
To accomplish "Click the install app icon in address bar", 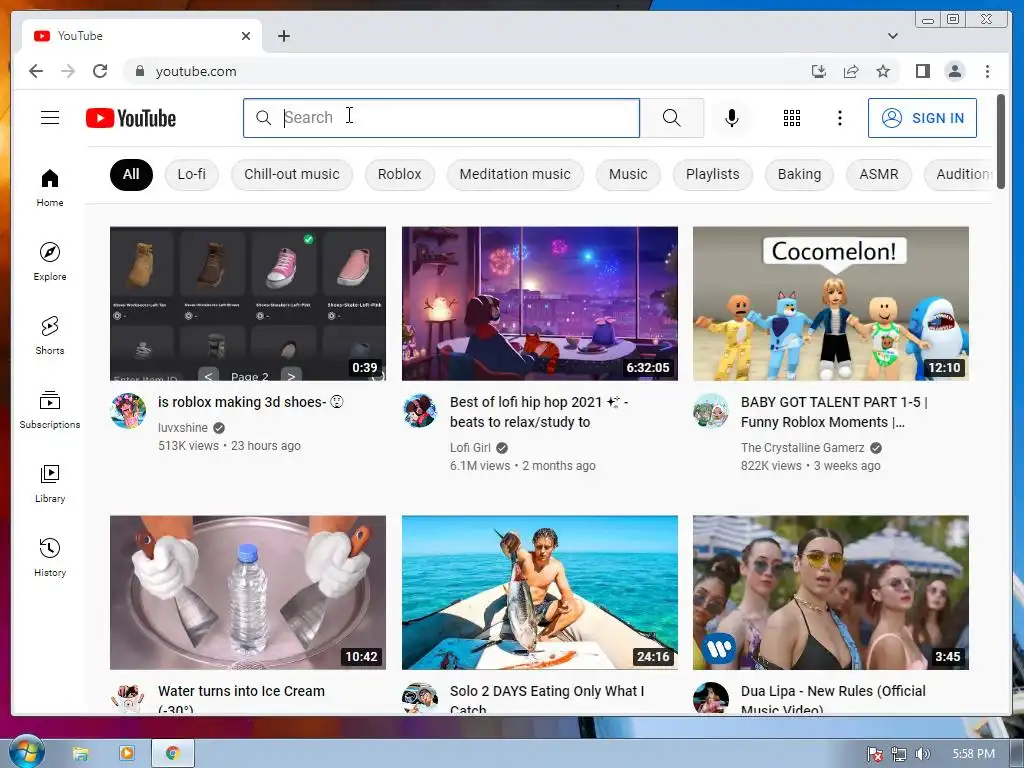I will pyautogui.click(x=818, y=71).
